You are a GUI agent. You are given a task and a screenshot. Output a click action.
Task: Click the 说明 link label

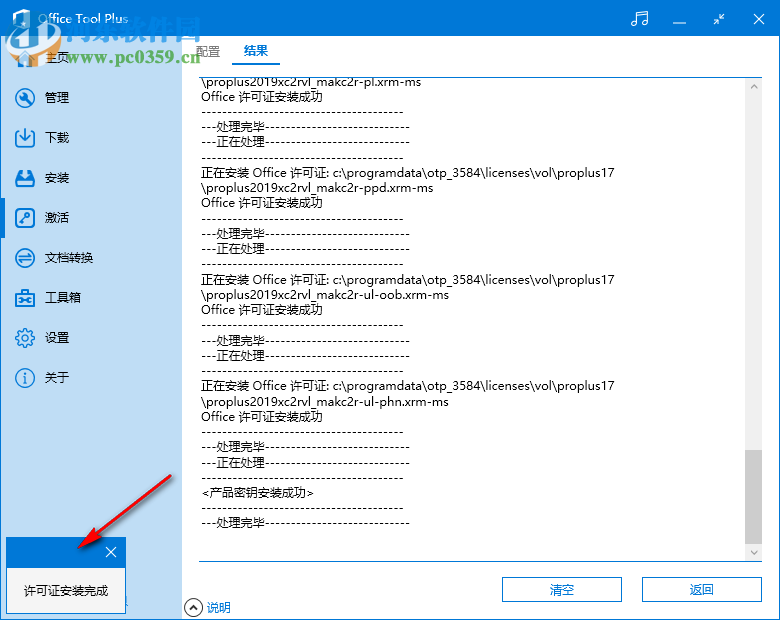point(218,608)
